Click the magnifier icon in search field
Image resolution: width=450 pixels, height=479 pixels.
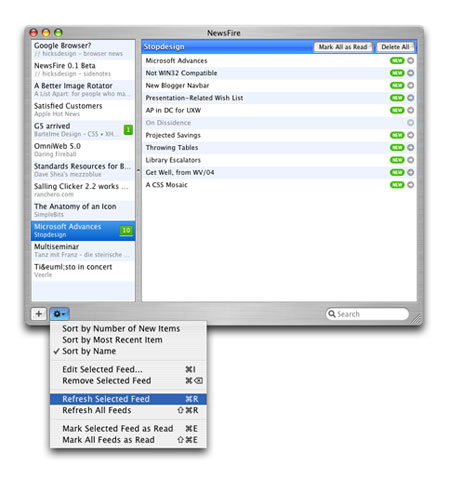click(x=332, y=314)
